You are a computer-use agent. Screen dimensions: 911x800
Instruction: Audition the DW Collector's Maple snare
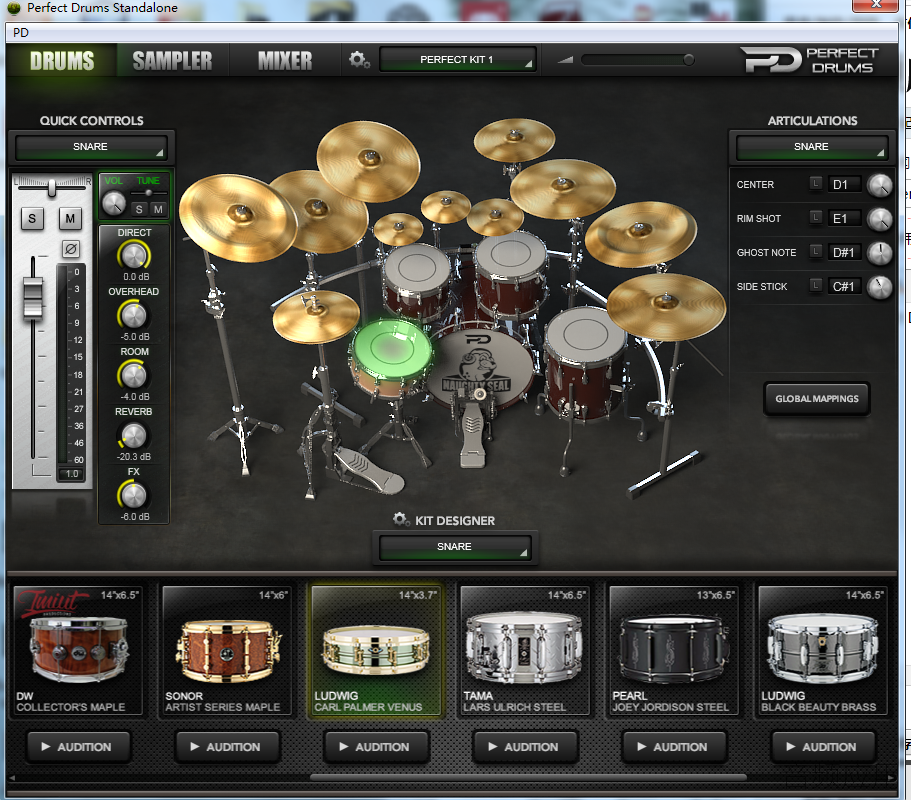(78, 747)
